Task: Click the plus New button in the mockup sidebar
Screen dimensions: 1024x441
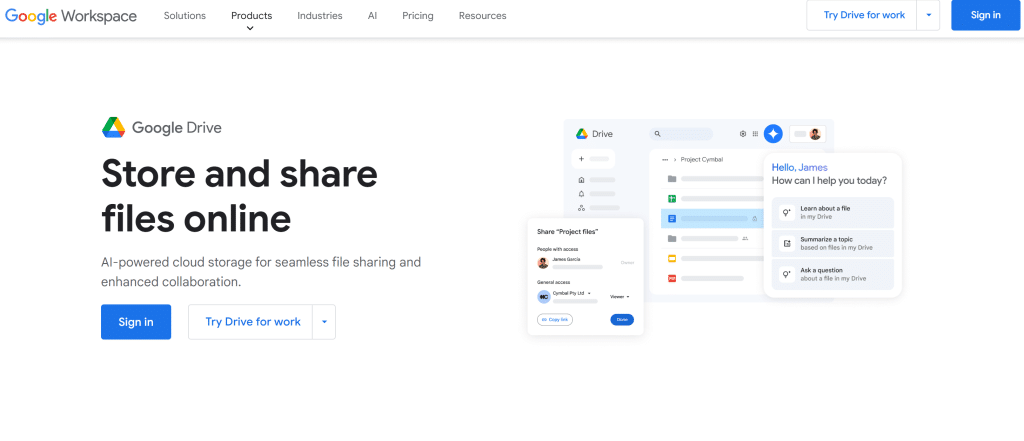Action: tap(593, 159)
